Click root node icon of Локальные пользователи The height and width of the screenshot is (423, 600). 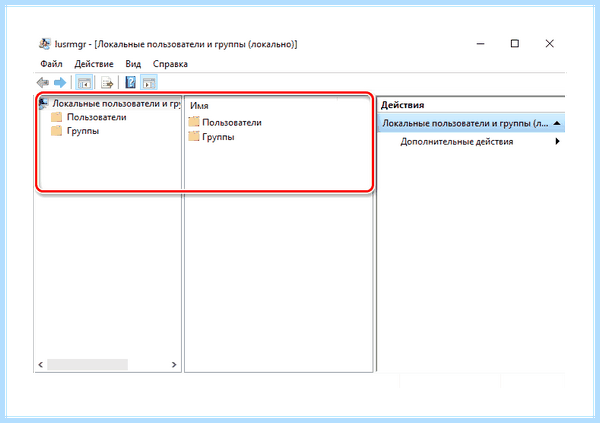(x=44, y=103)
